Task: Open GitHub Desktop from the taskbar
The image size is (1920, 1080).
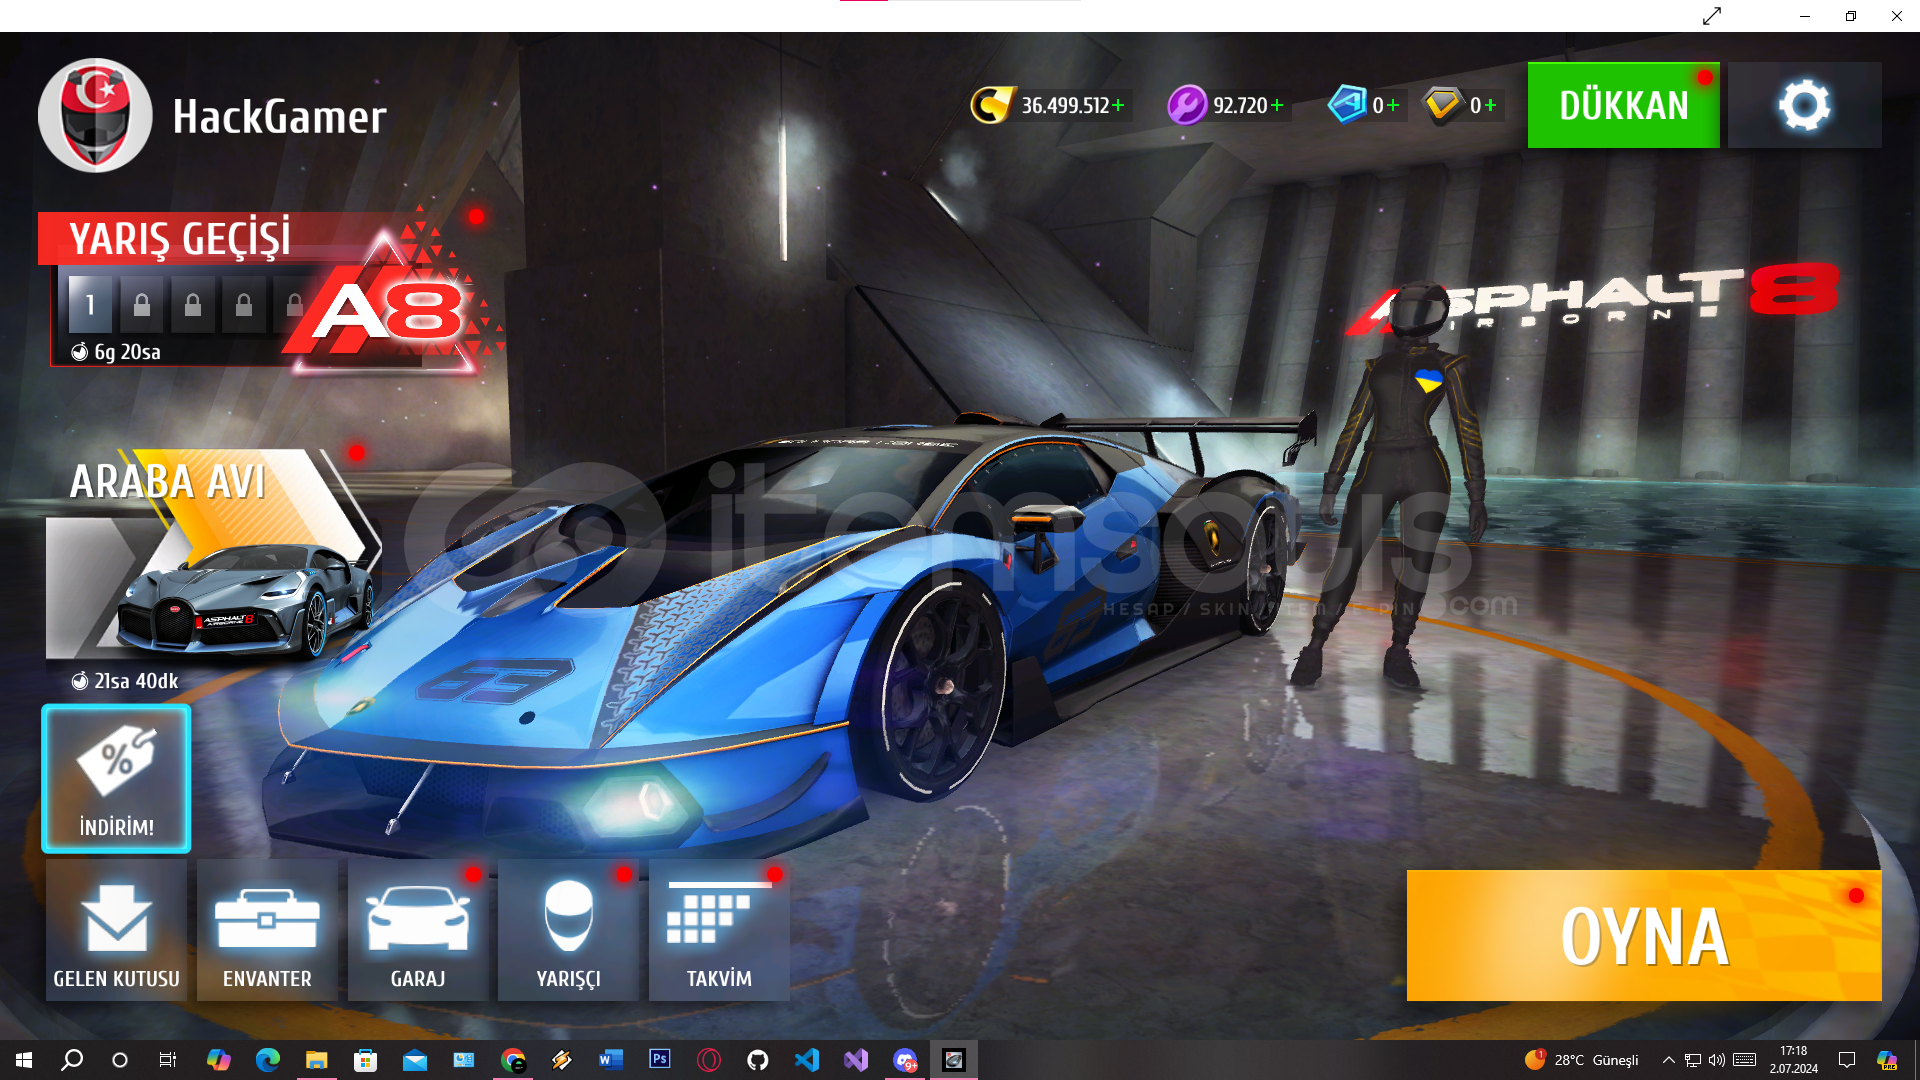Action: point(758,1060)
